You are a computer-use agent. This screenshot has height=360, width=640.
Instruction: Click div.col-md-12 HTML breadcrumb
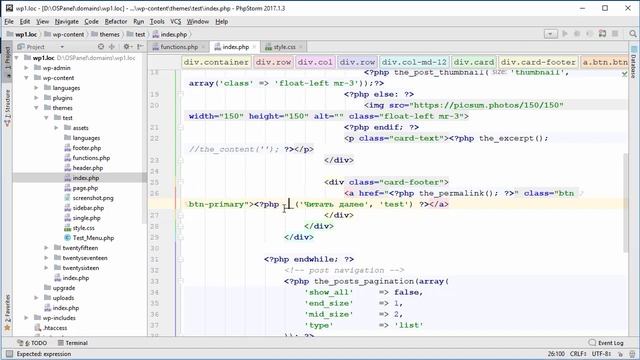coord(414,62)
